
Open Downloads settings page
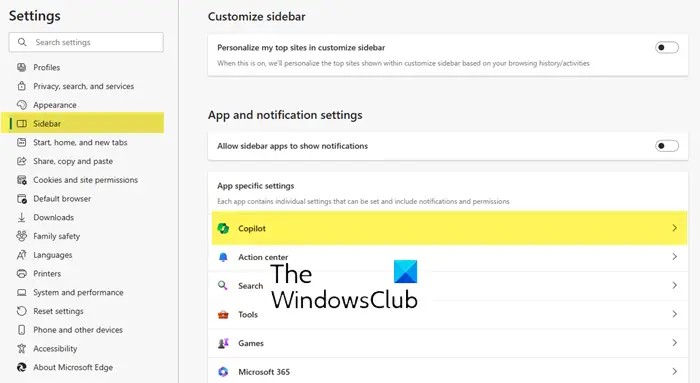coord(54,217)
